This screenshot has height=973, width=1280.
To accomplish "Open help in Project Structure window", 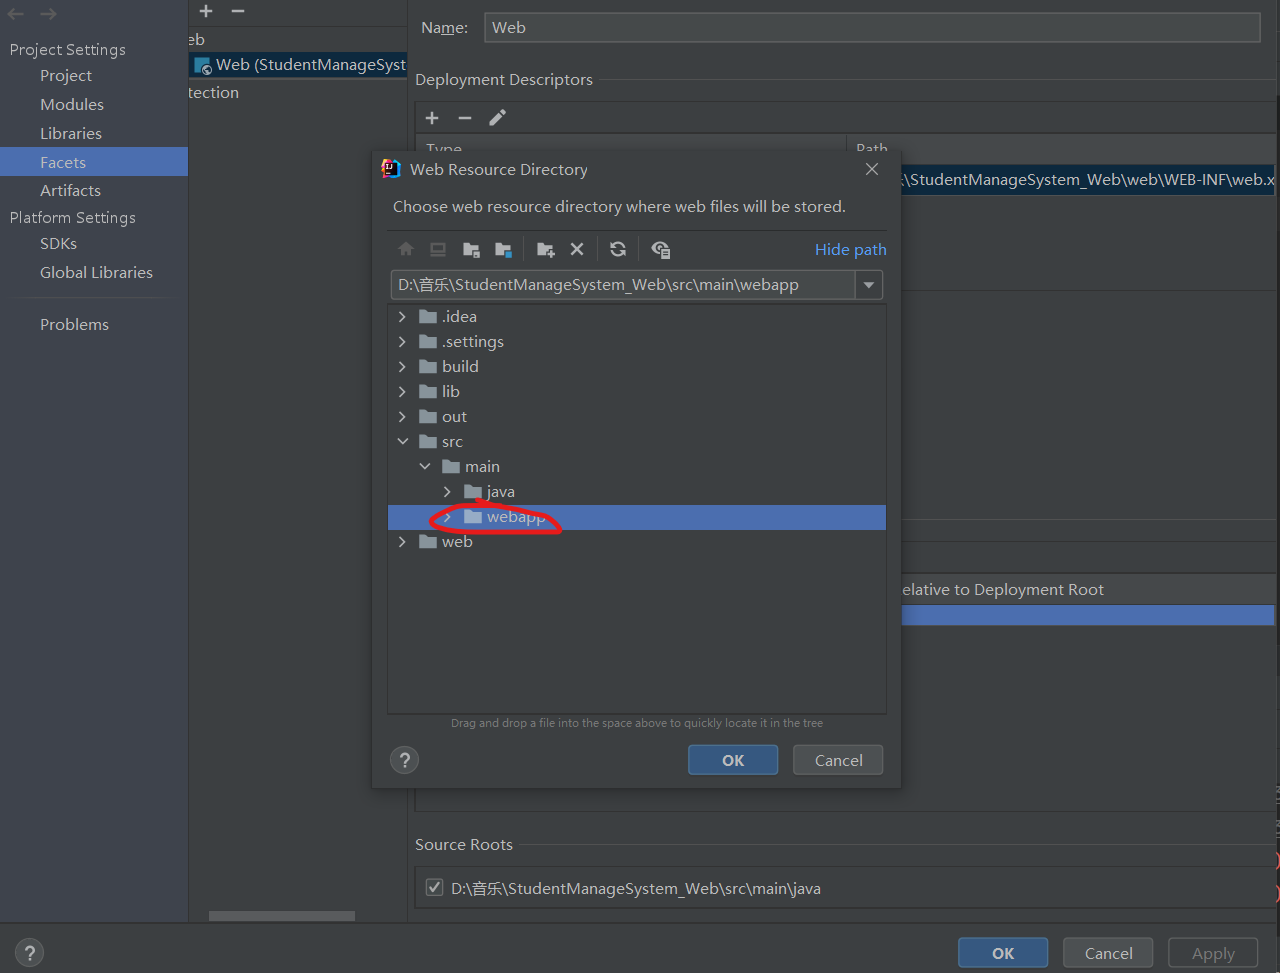I will 29,953.
